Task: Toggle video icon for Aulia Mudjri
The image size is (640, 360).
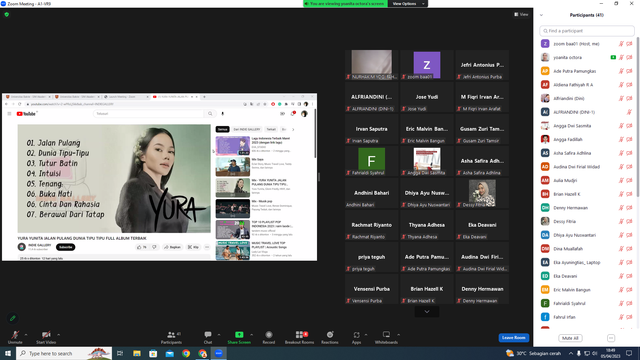Action: pos(629,180)
